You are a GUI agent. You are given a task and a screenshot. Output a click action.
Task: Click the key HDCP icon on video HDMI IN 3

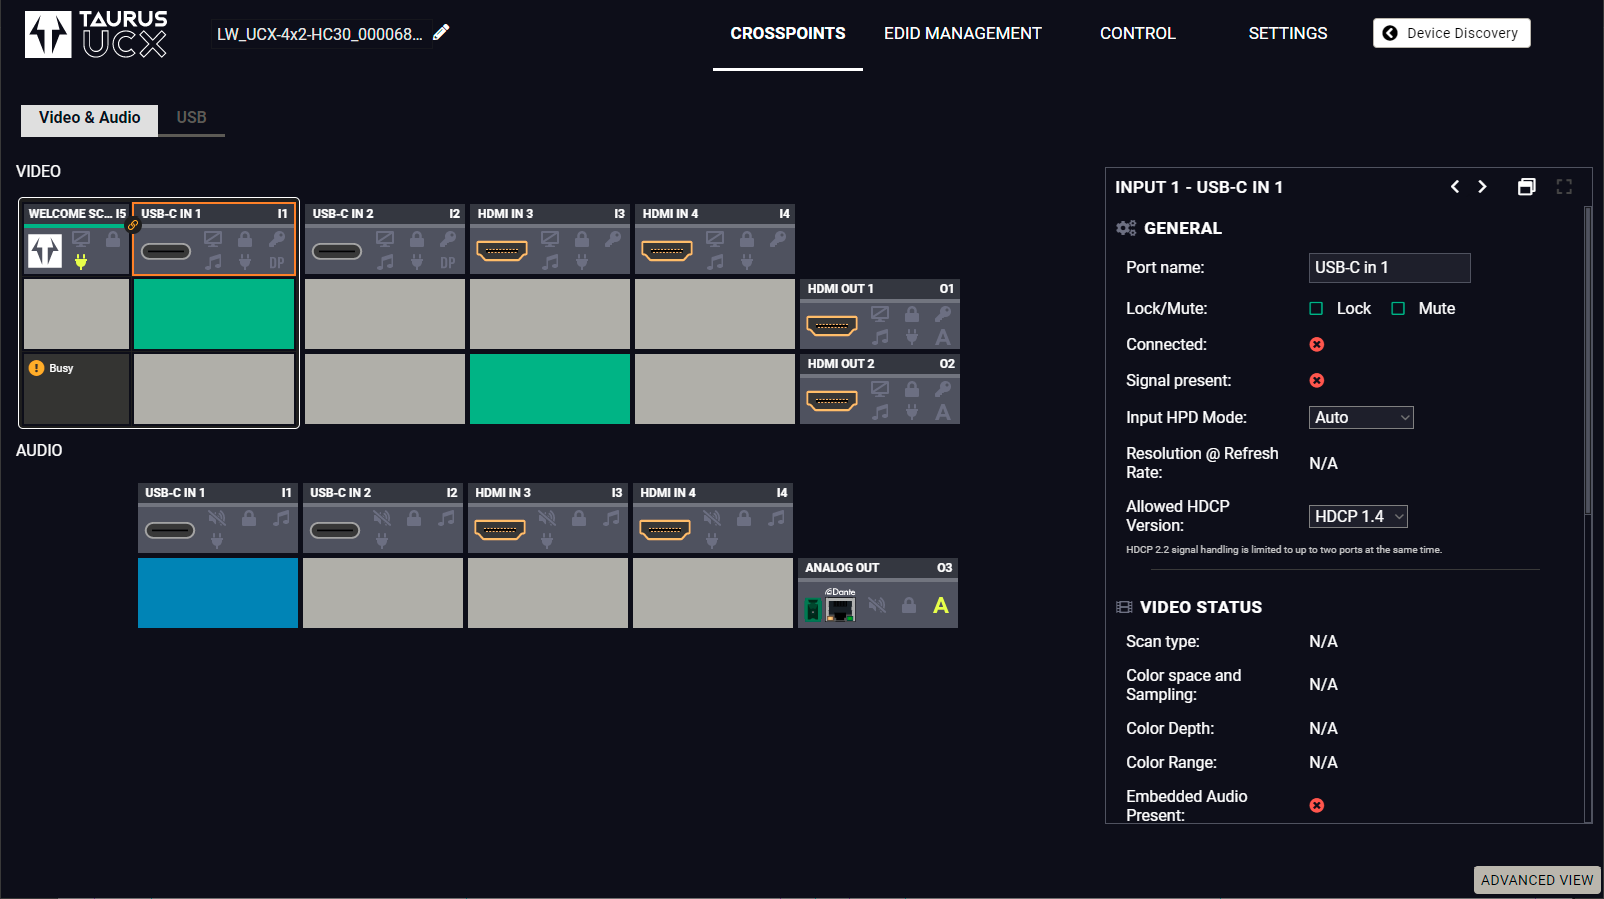click(613, 239)
